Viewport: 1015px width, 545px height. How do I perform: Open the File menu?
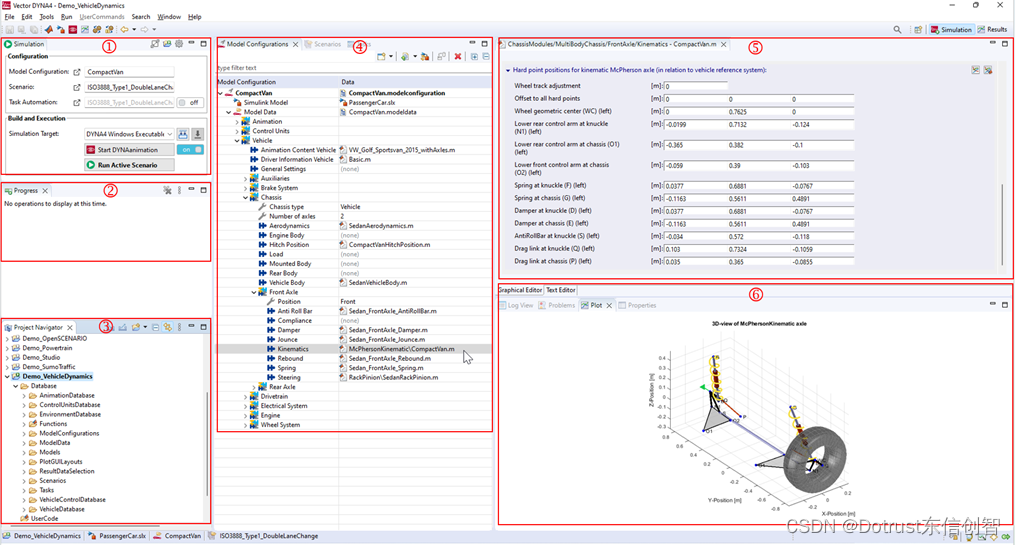pos(9,17)
